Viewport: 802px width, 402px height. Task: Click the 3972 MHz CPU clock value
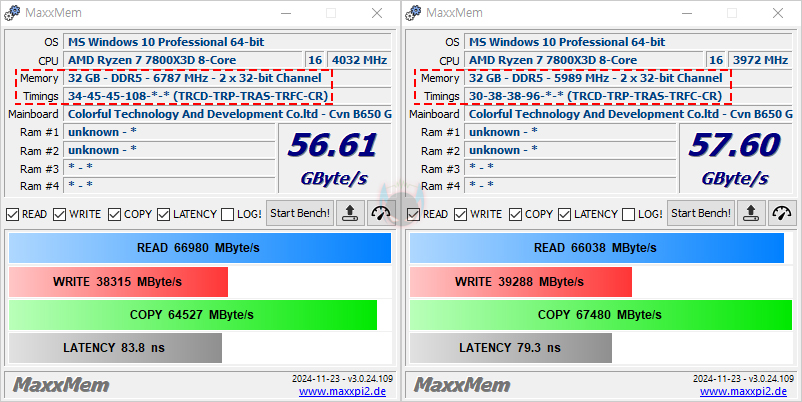(x=760, y=60)
